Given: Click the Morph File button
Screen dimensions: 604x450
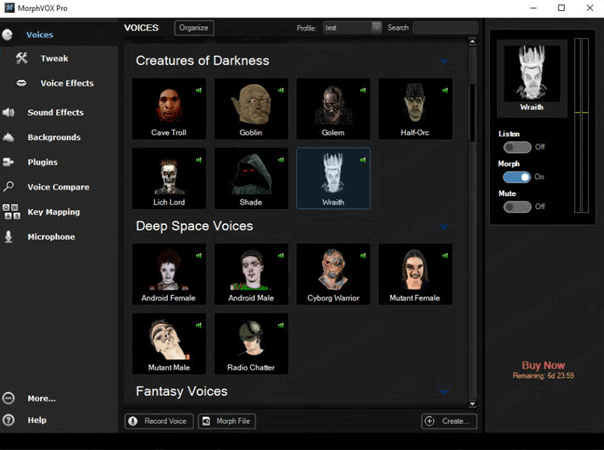Looking at the screenshot, I should coord(227,421).
